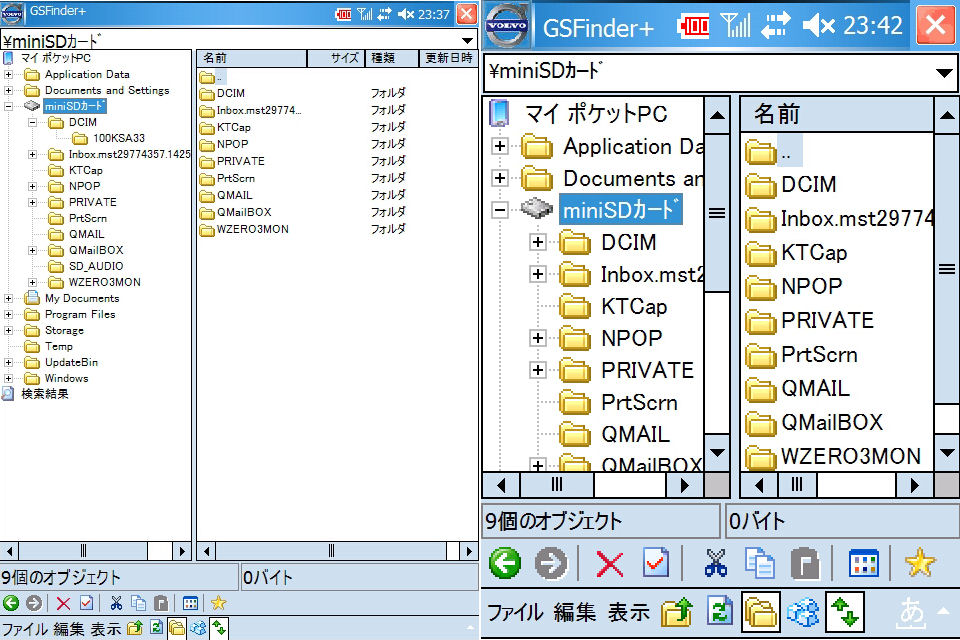Screen dimensions: 960x640
Task: Click the green Back arrow in the enlarged right window
Action: point(505,564)
